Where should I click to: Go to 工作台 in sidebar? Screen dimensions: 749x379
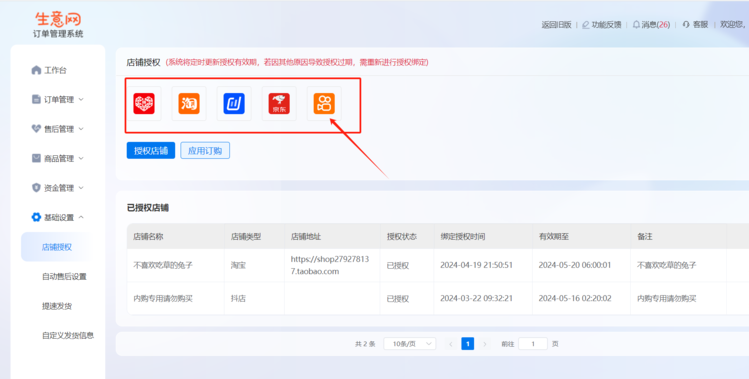55,70
